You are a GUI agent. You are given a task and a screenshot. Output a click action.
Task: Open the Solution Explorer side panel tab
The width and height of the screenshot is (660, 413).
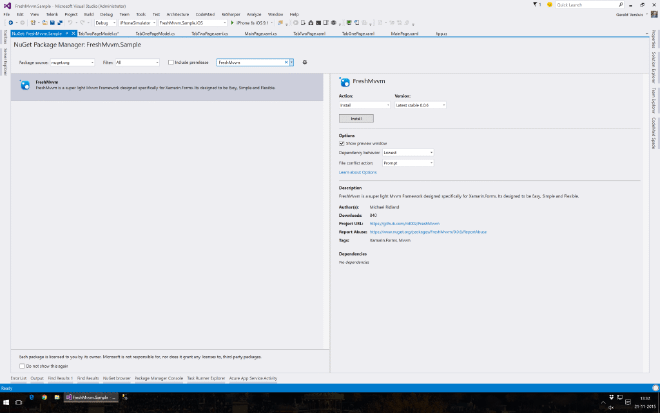[654, 67]
